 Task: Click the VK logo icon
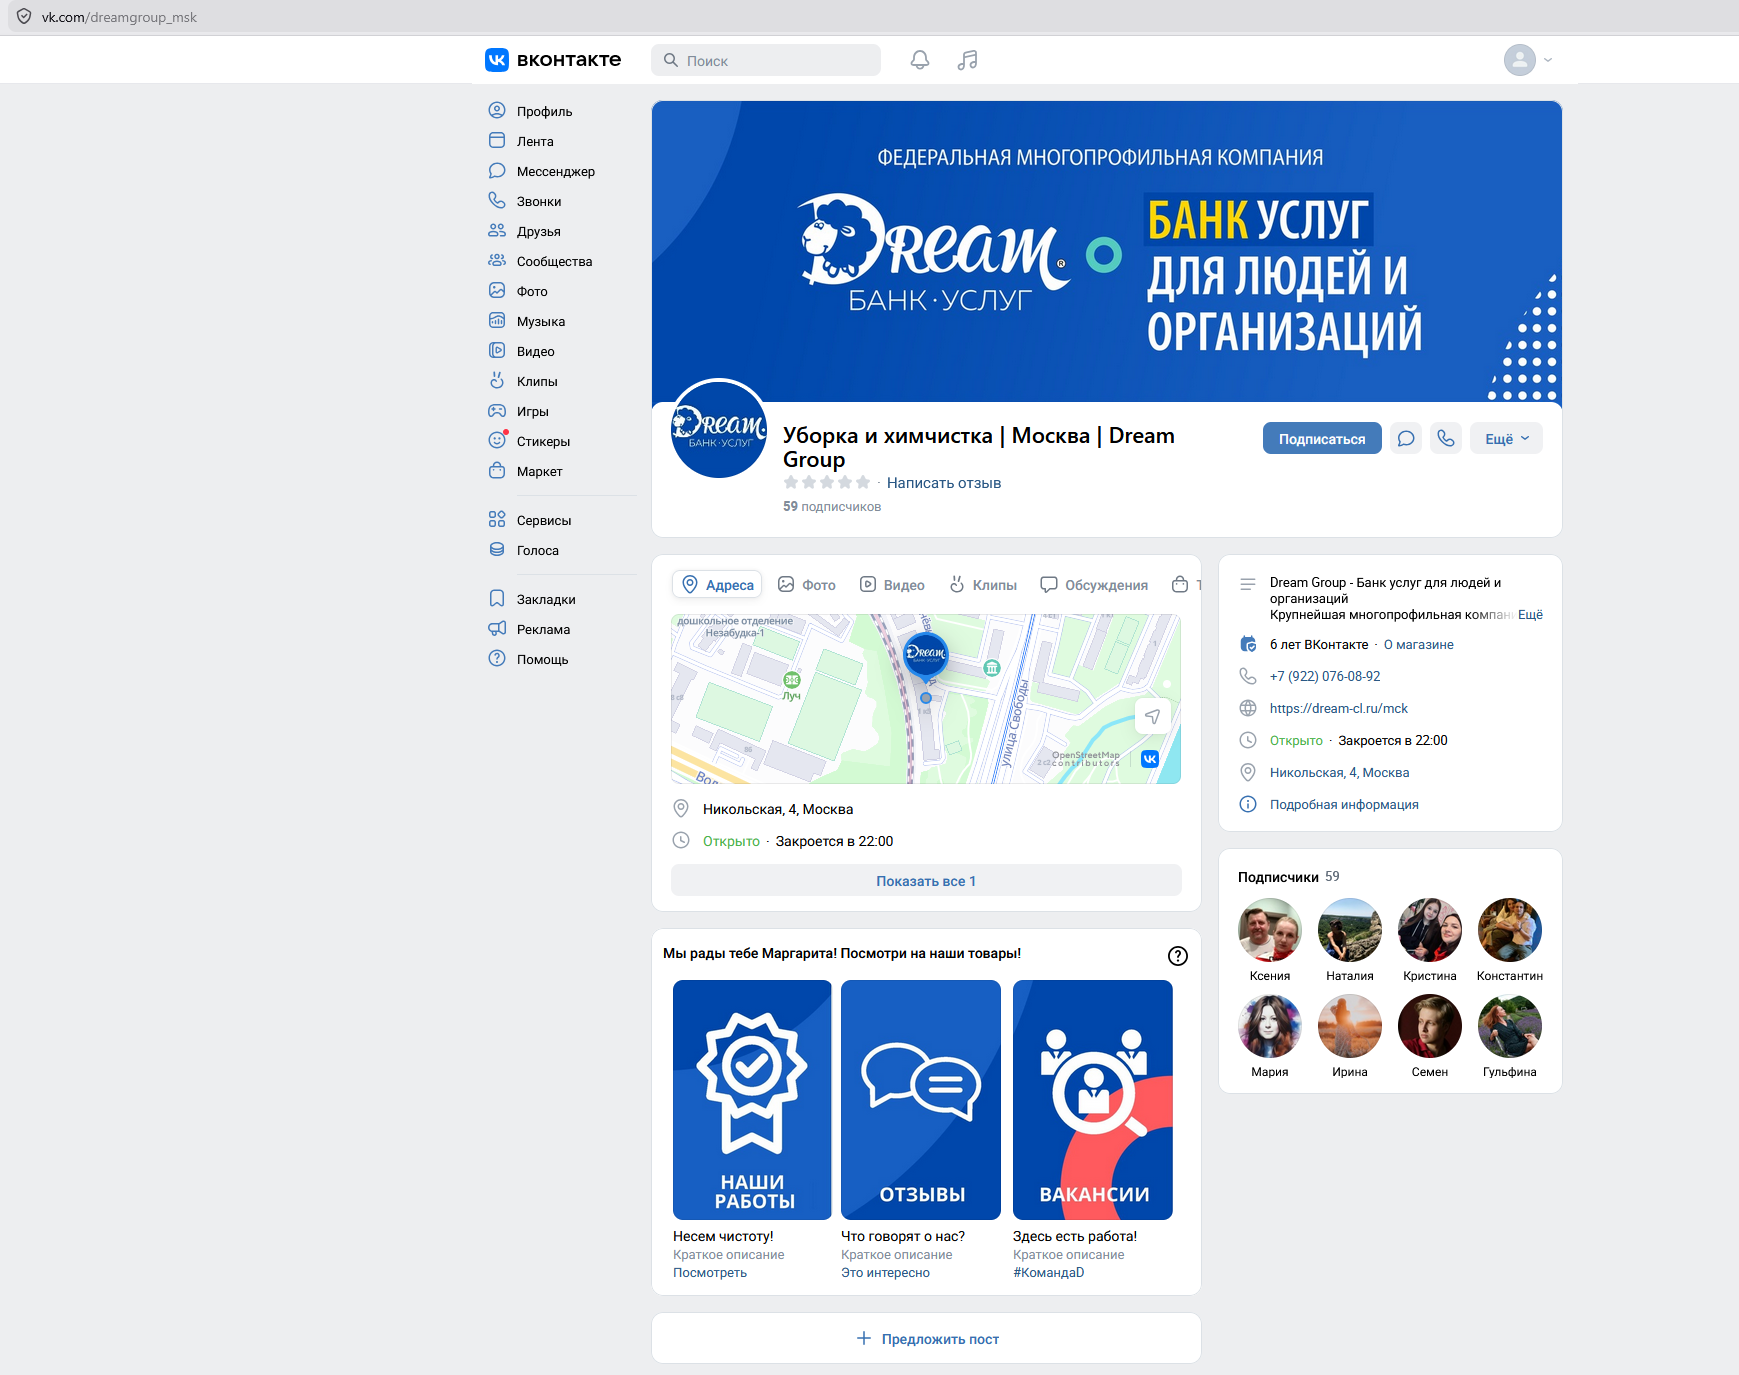[497, 60]
